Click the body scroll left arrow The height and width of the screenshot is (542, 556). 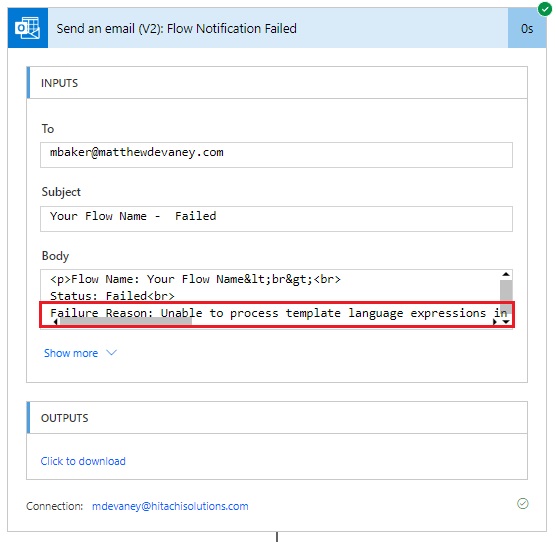[x=56, y=322]
